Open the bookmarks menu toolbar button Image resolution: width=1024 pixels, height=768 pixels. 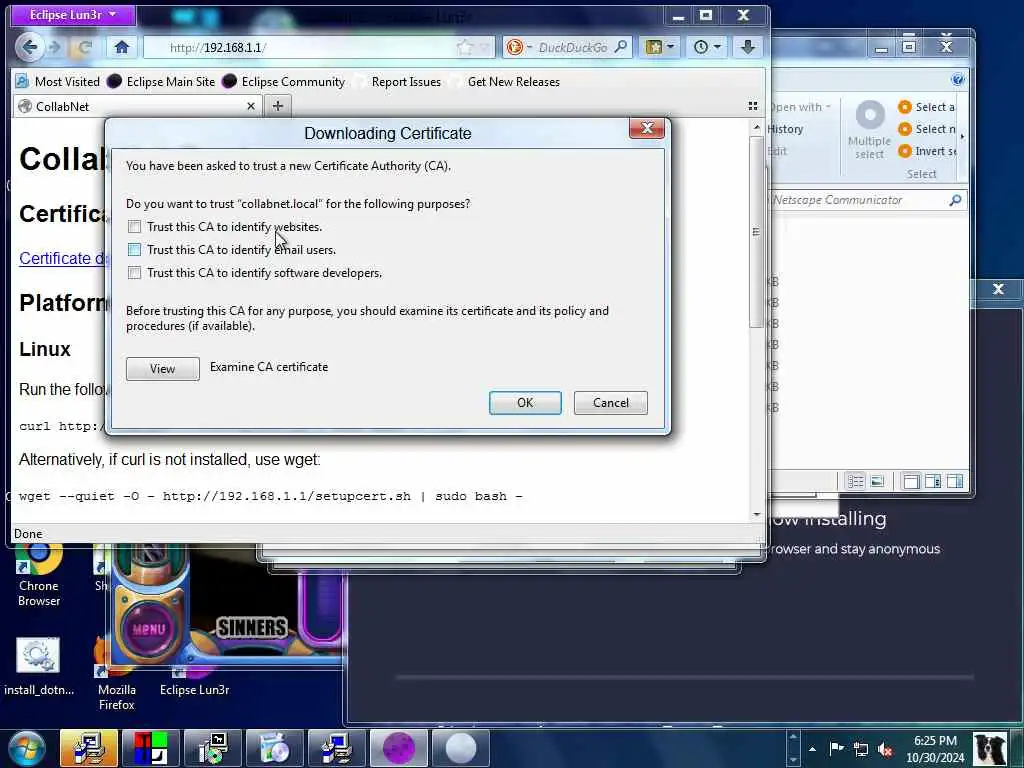tap(659, 47)
